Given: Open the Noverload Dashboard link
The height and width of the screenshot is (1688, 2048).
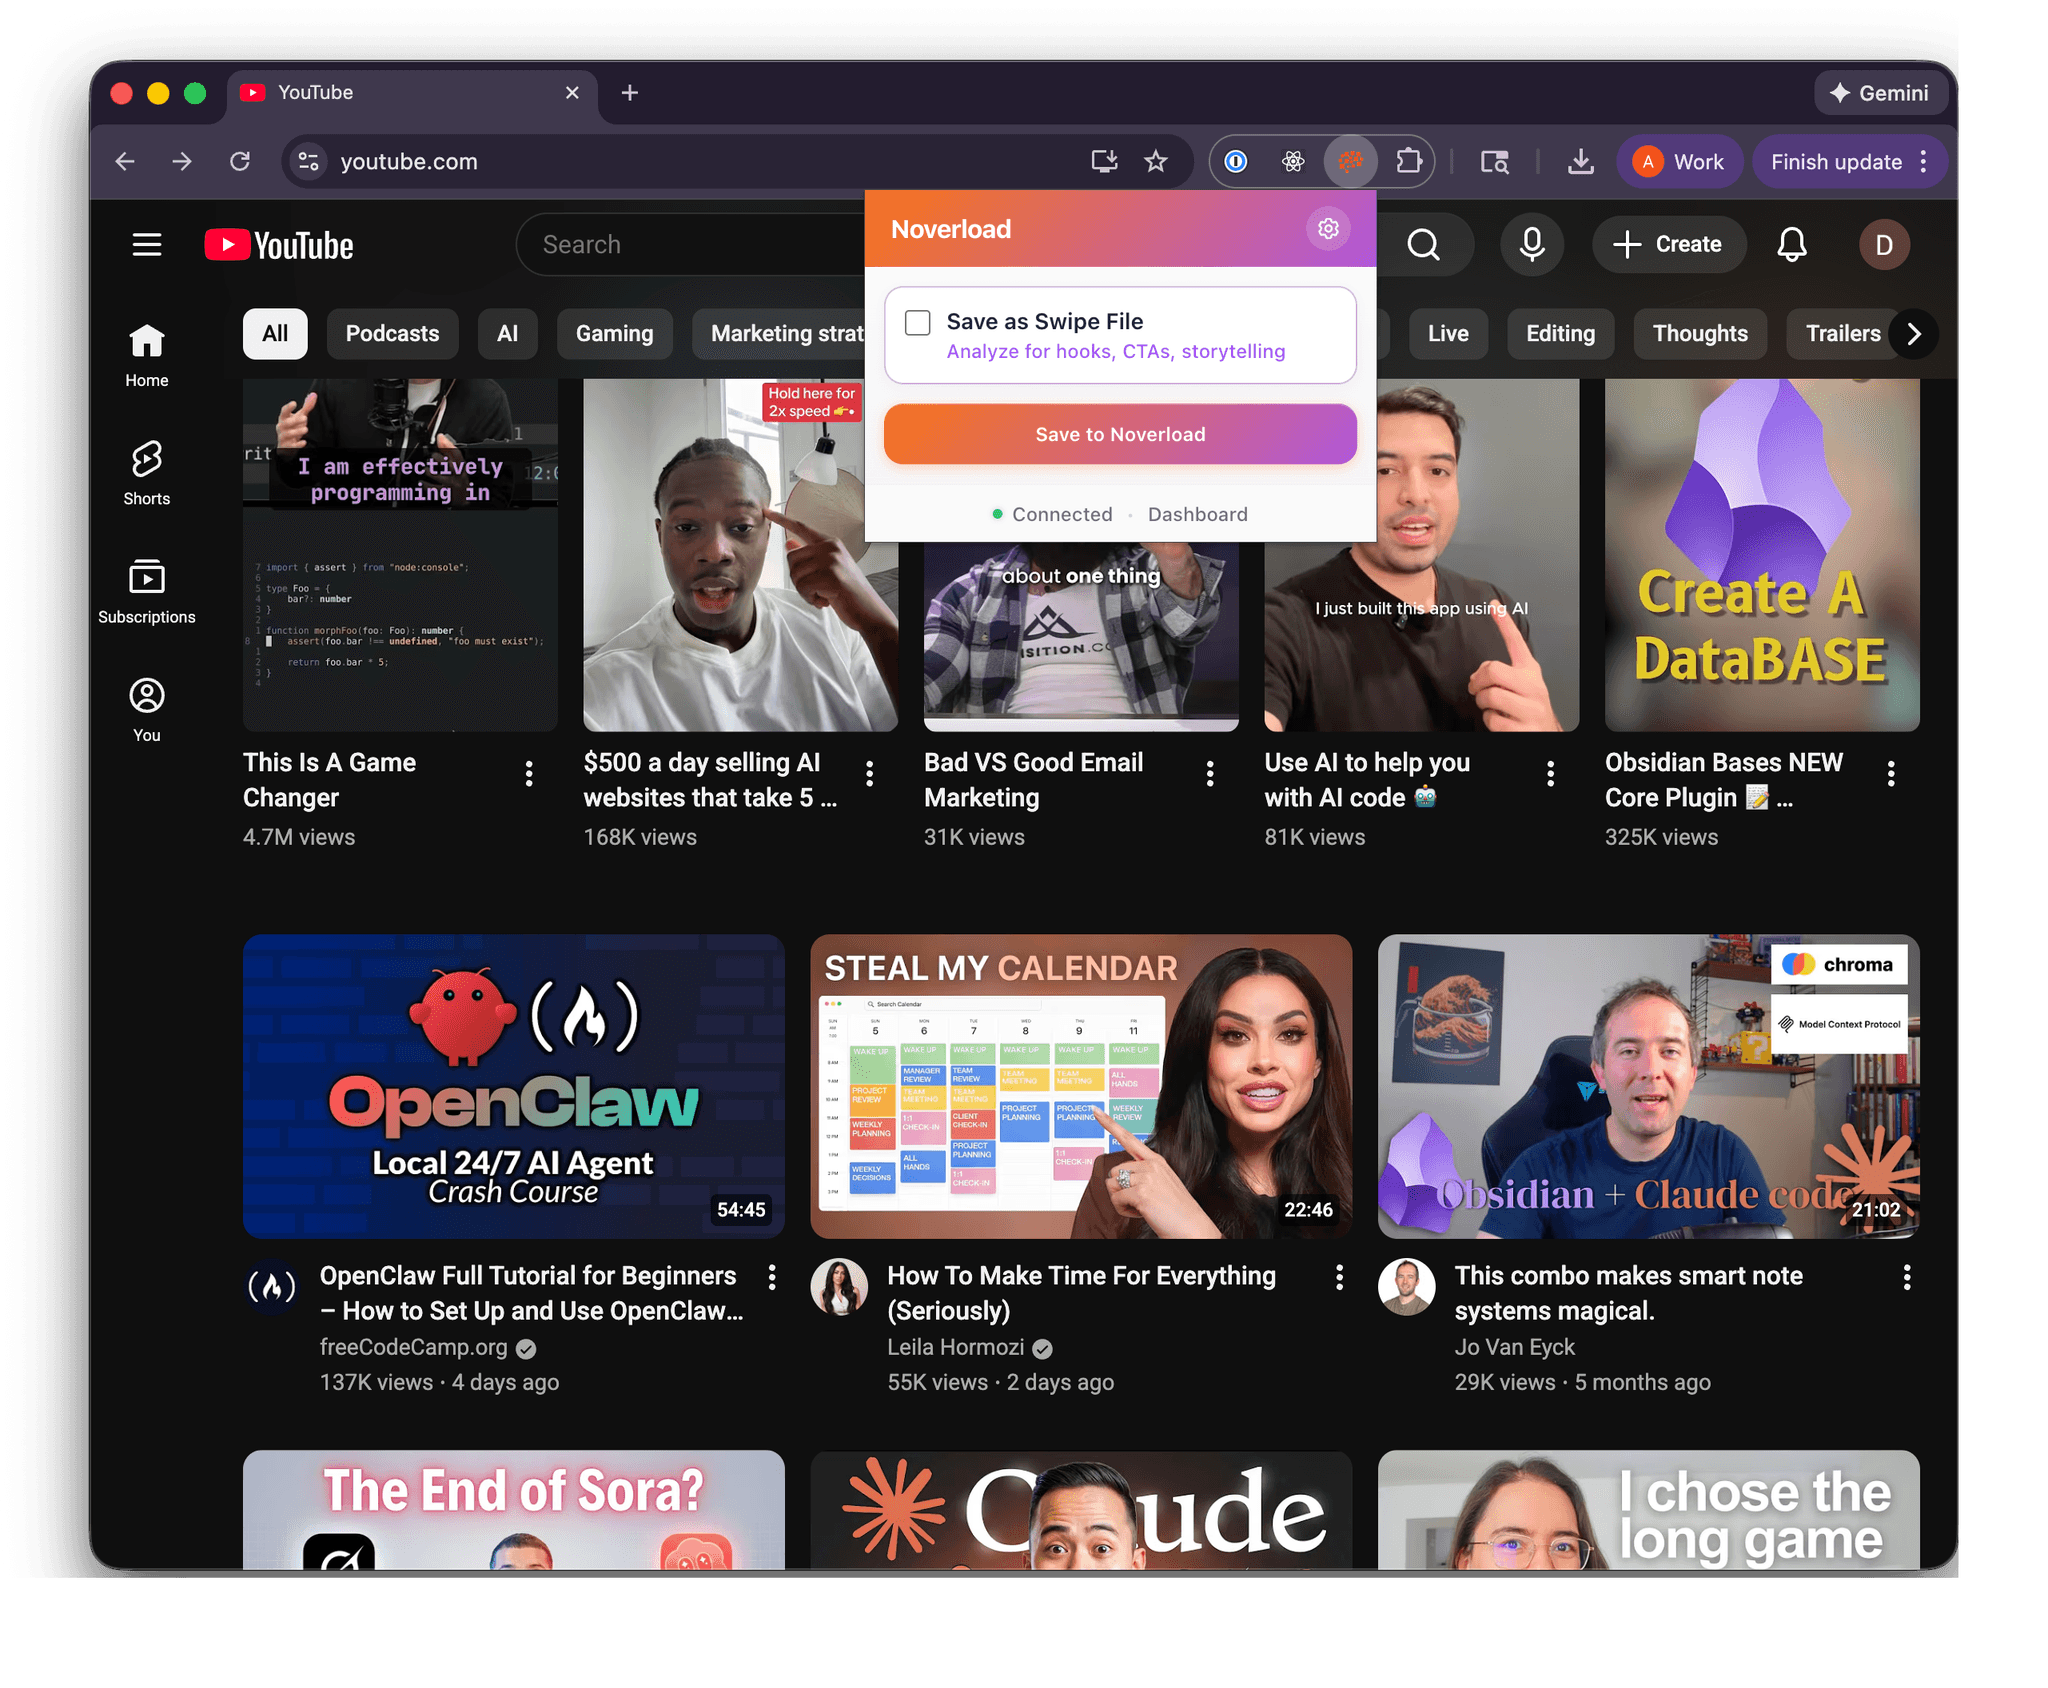Looking at the screenshot, I should [x=1198, y=515].
